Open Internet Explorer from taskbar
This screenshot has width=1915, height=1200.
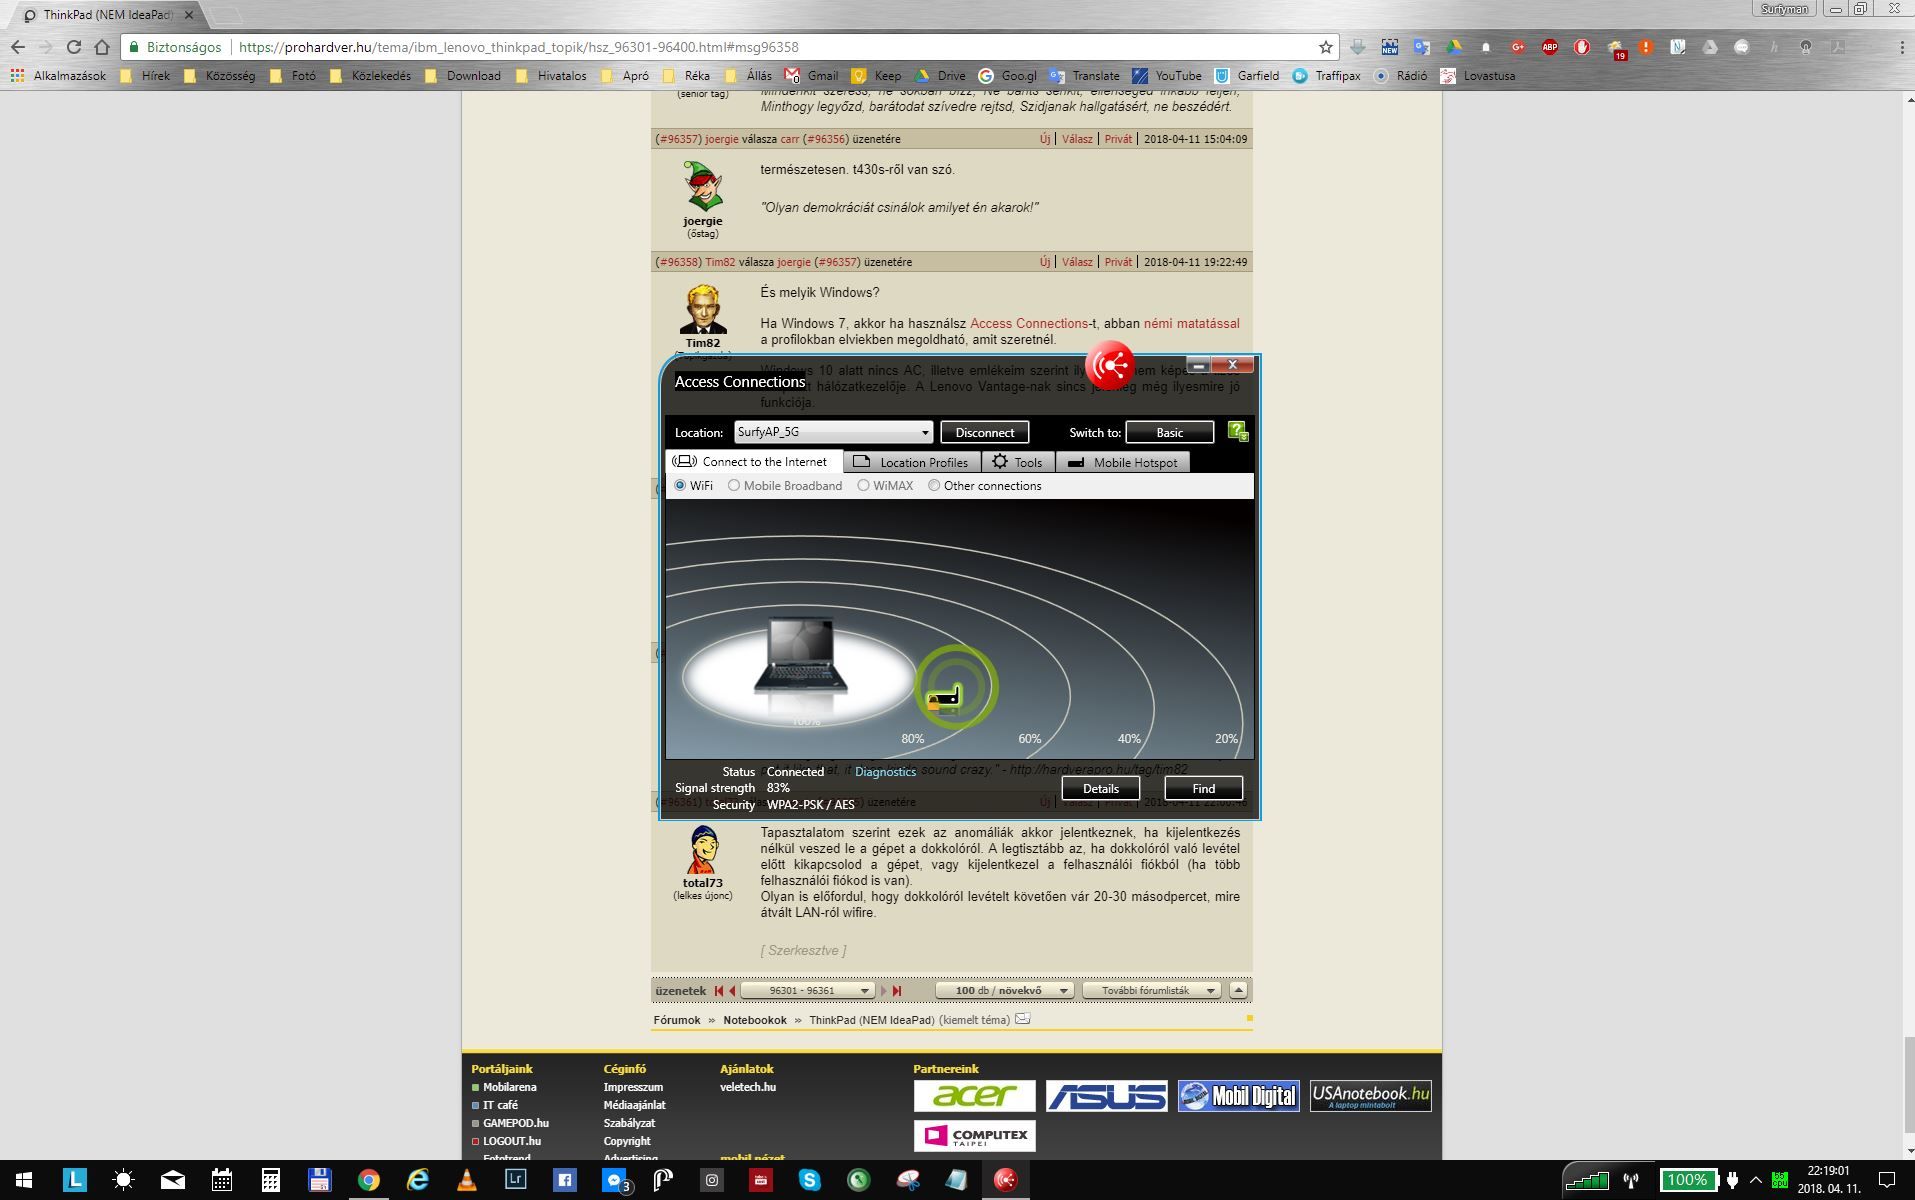pos(417,1180)
